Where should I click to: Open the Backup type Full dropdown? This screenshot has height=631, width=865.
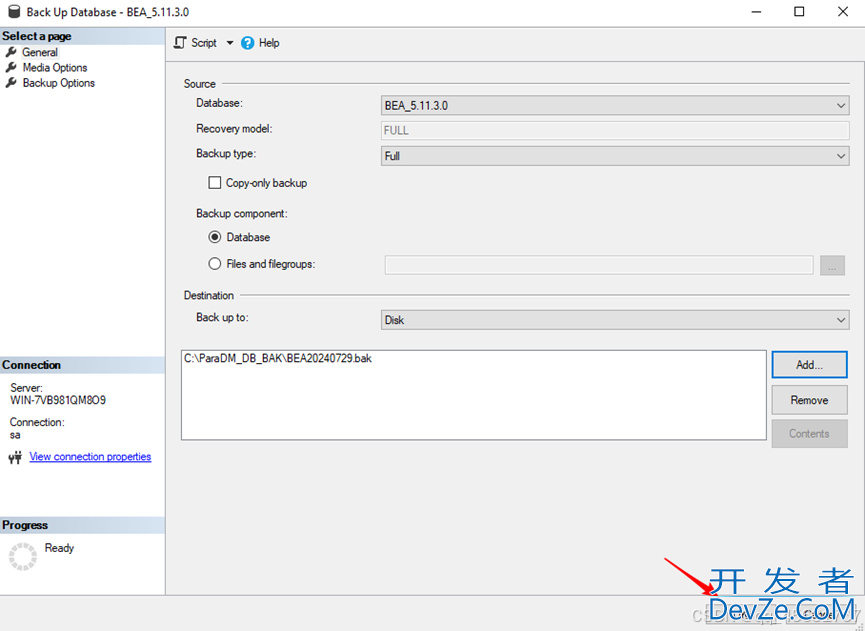click(615, 156)
